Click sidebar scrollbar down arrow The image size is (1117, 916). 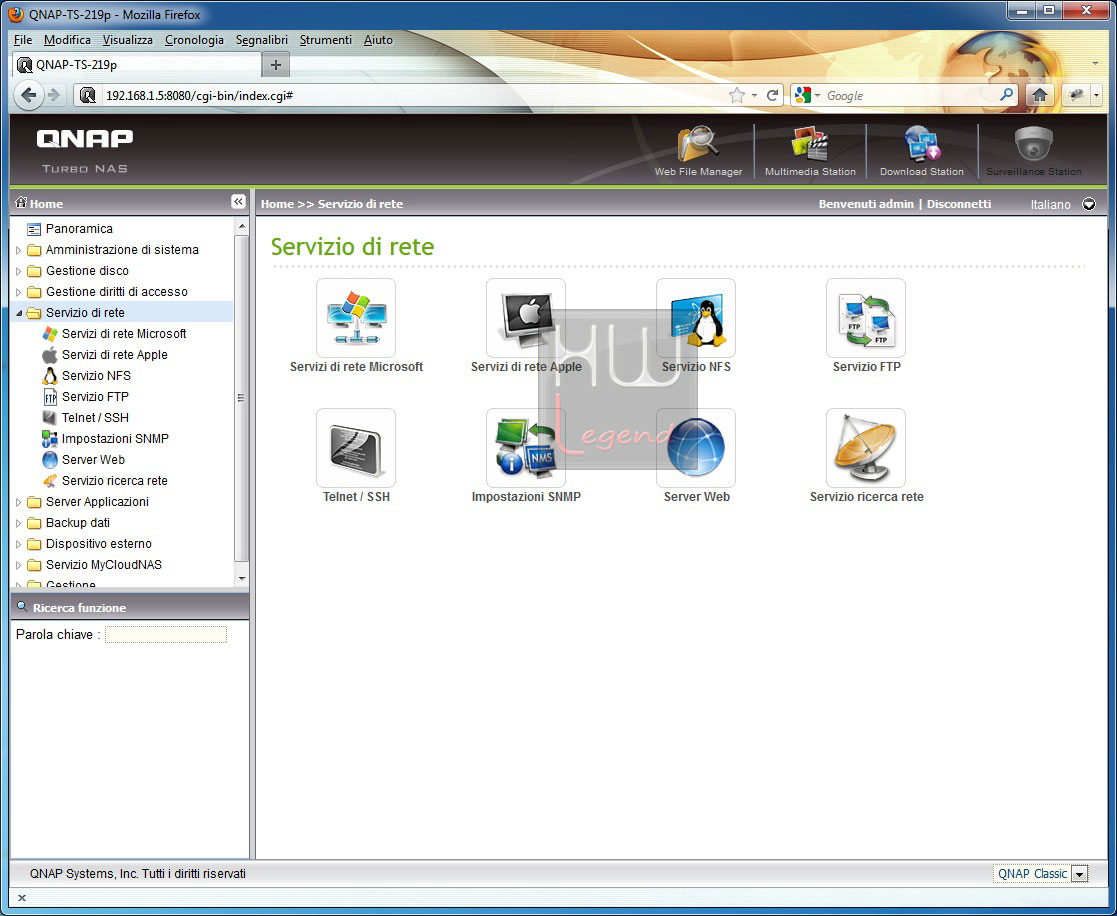[241, 579]
